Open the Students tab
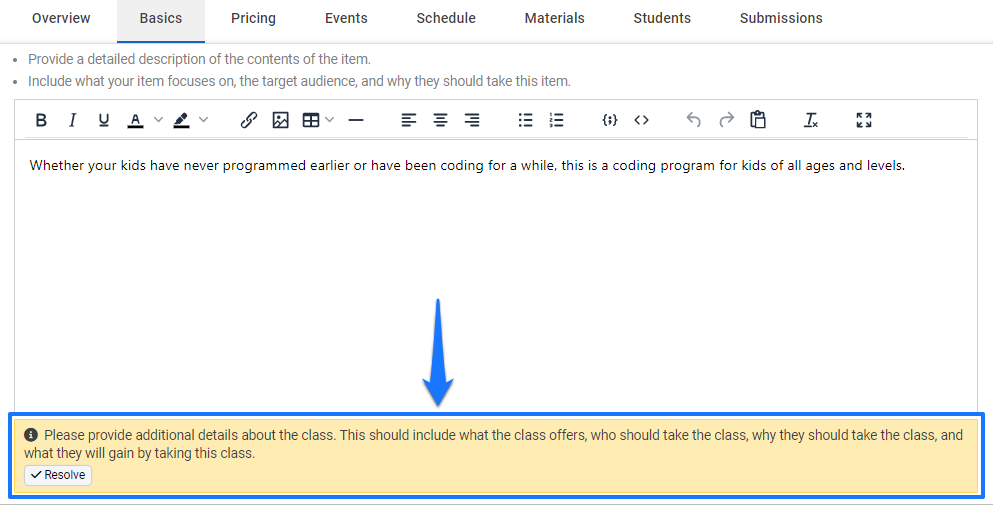Screen dimensions: 993x505 [x=662, y=18]
